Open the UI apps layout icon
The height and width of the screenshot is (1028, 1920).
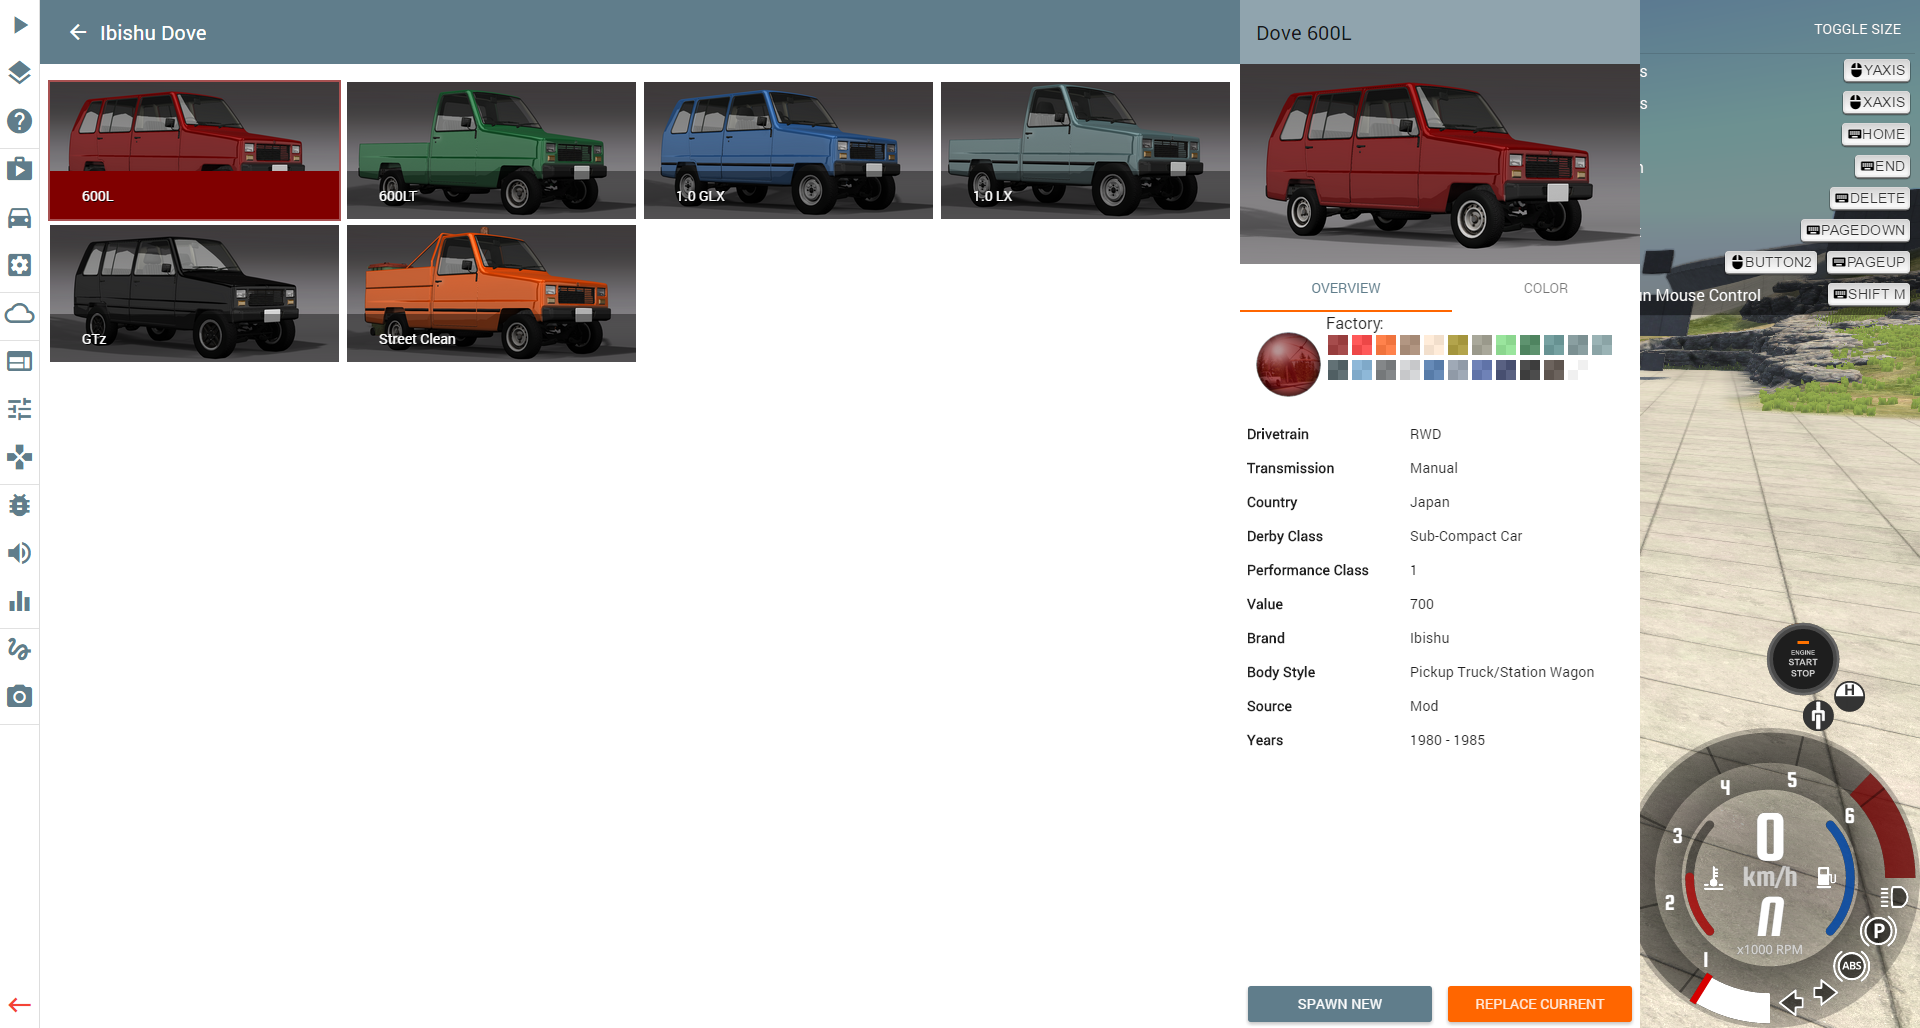20,361
